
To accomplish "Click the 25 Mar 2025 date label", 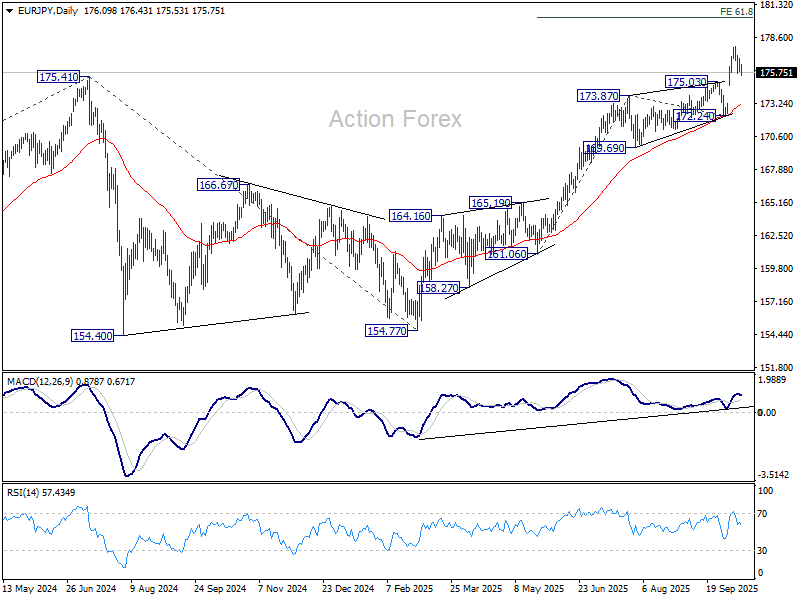I will click(476, 589).
